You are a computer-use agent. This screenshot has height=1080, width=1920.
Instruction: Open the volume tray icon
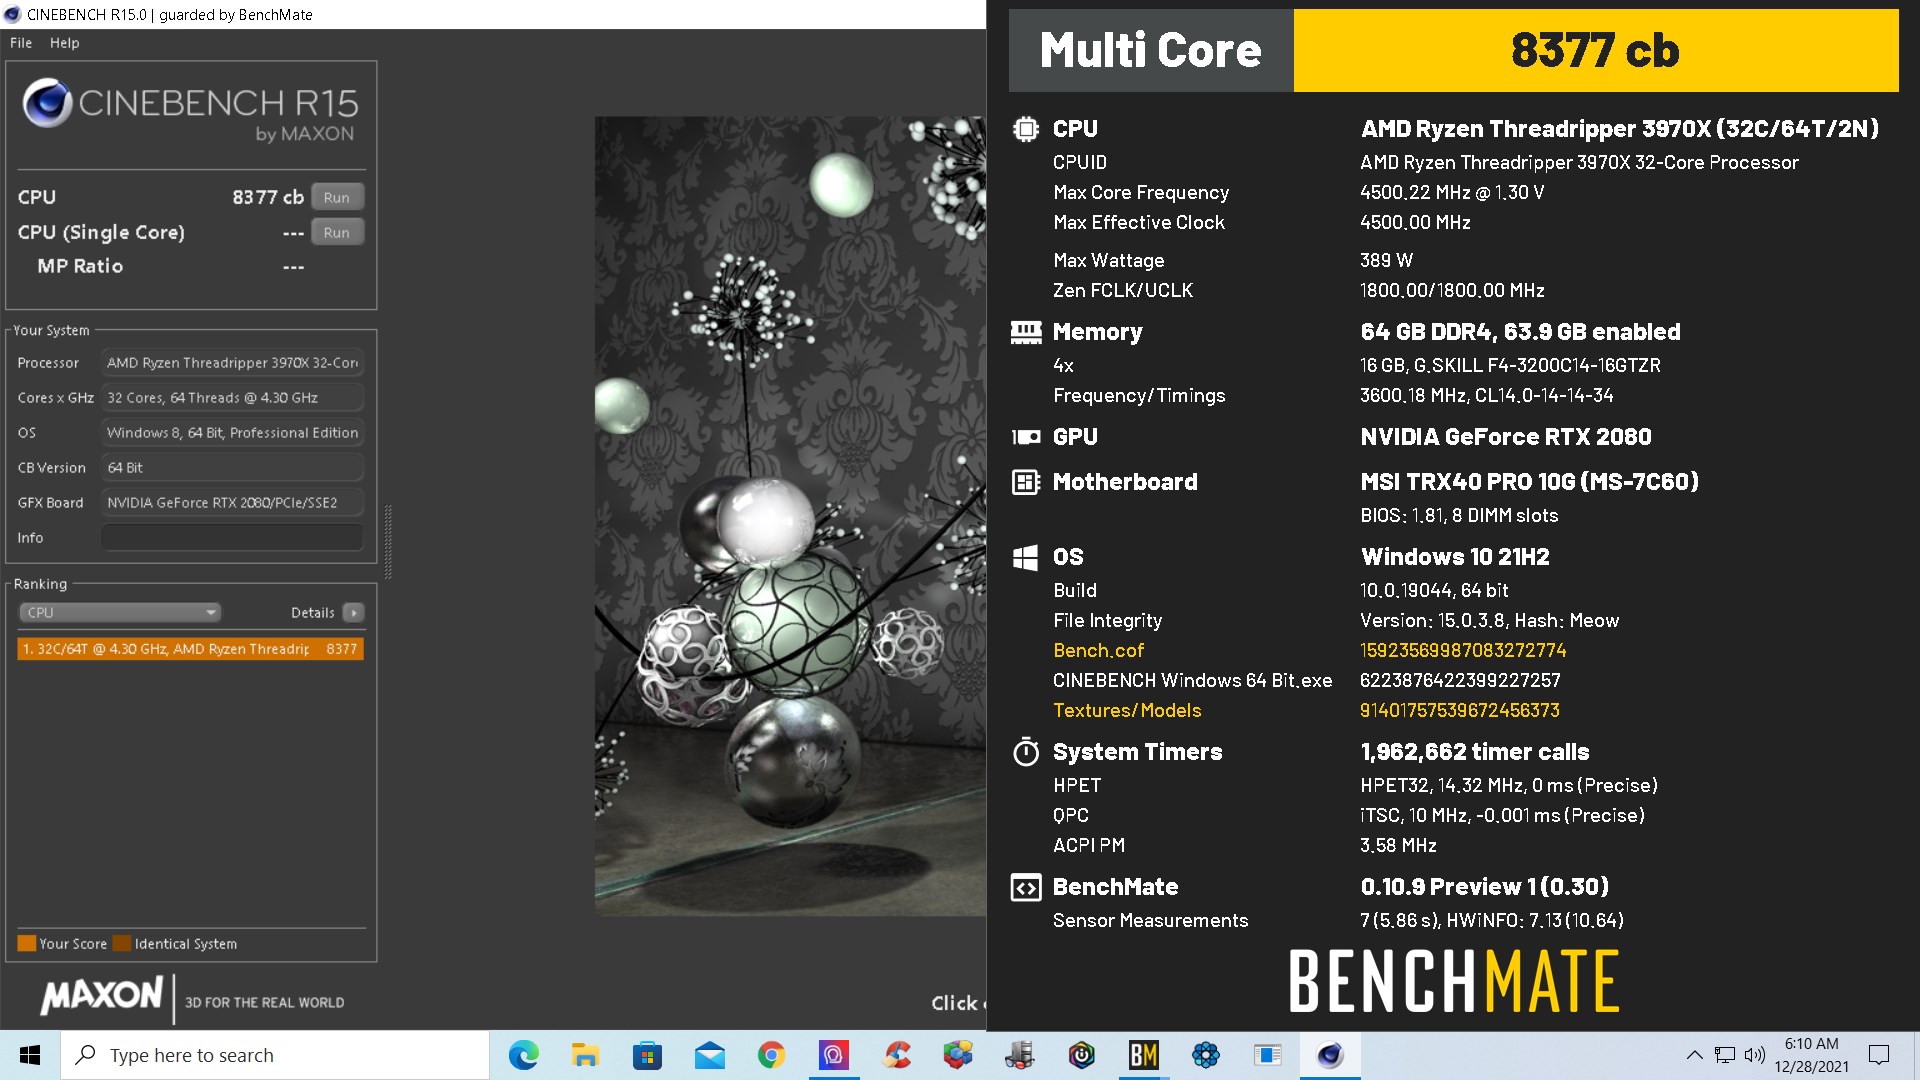point(1755,1055)
